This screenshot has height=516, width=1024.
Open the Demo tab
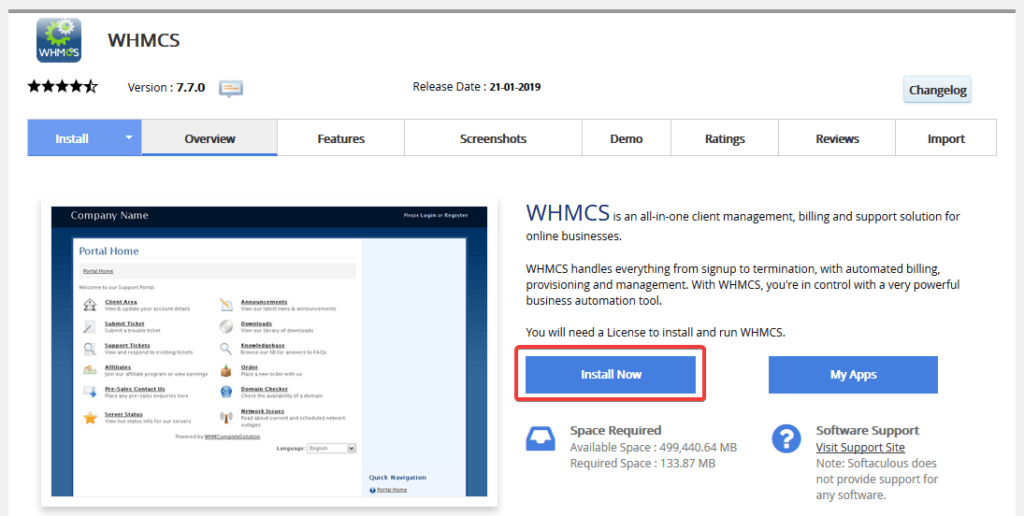[x=626, y=138]
